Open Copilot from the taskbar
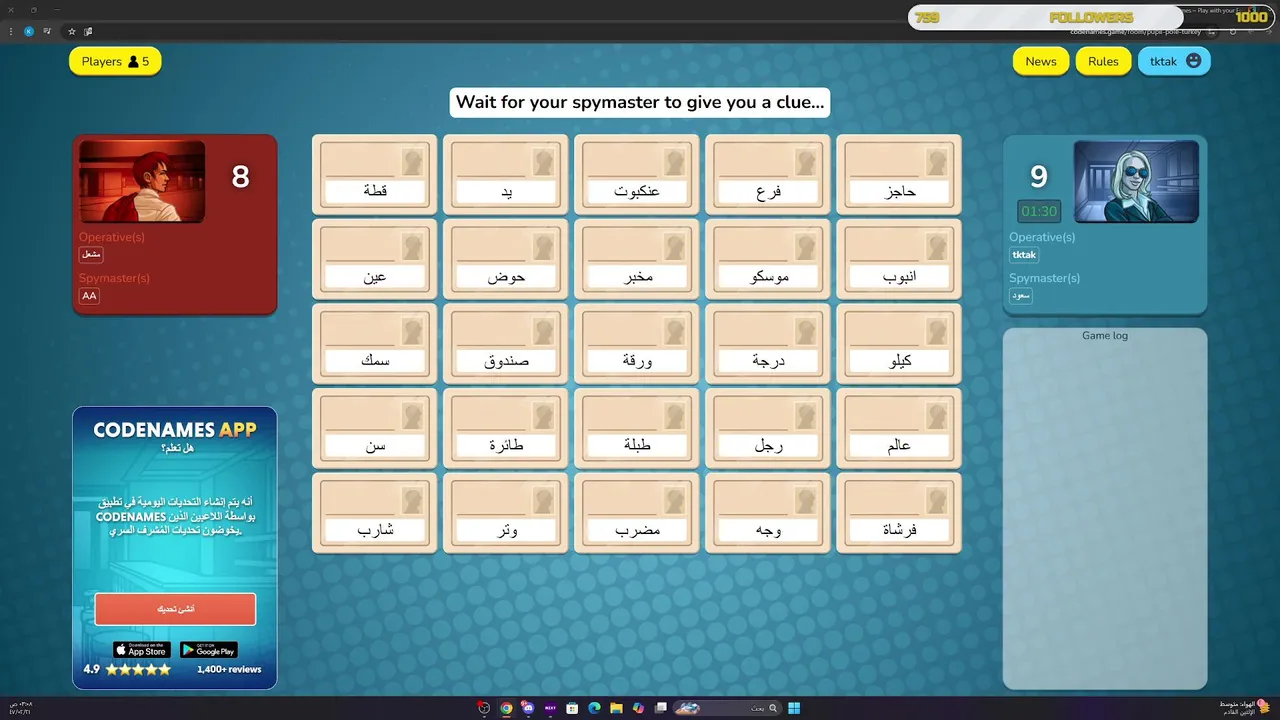The height and width of the screenshot is (720, 1280). coord(638,708)
